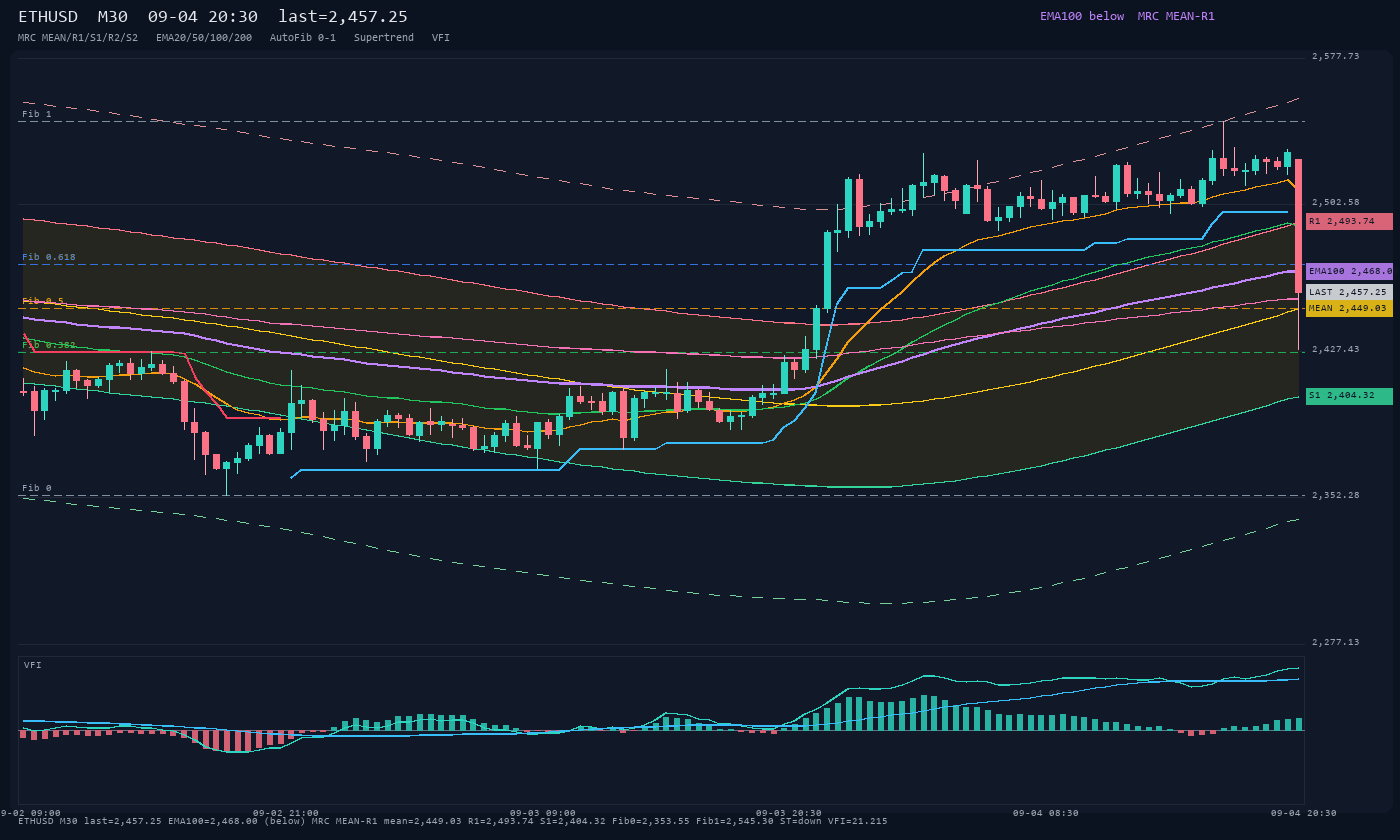
Task: Select the AutoFib 0-1 legend entry
Action: point(303,37)
